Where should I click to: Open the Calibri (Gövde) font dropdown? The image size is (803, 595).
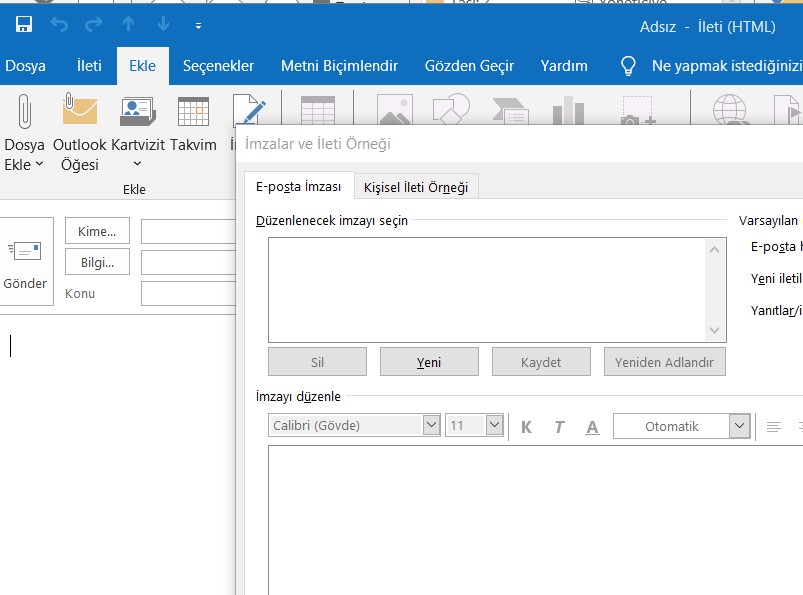click(430, 424)
